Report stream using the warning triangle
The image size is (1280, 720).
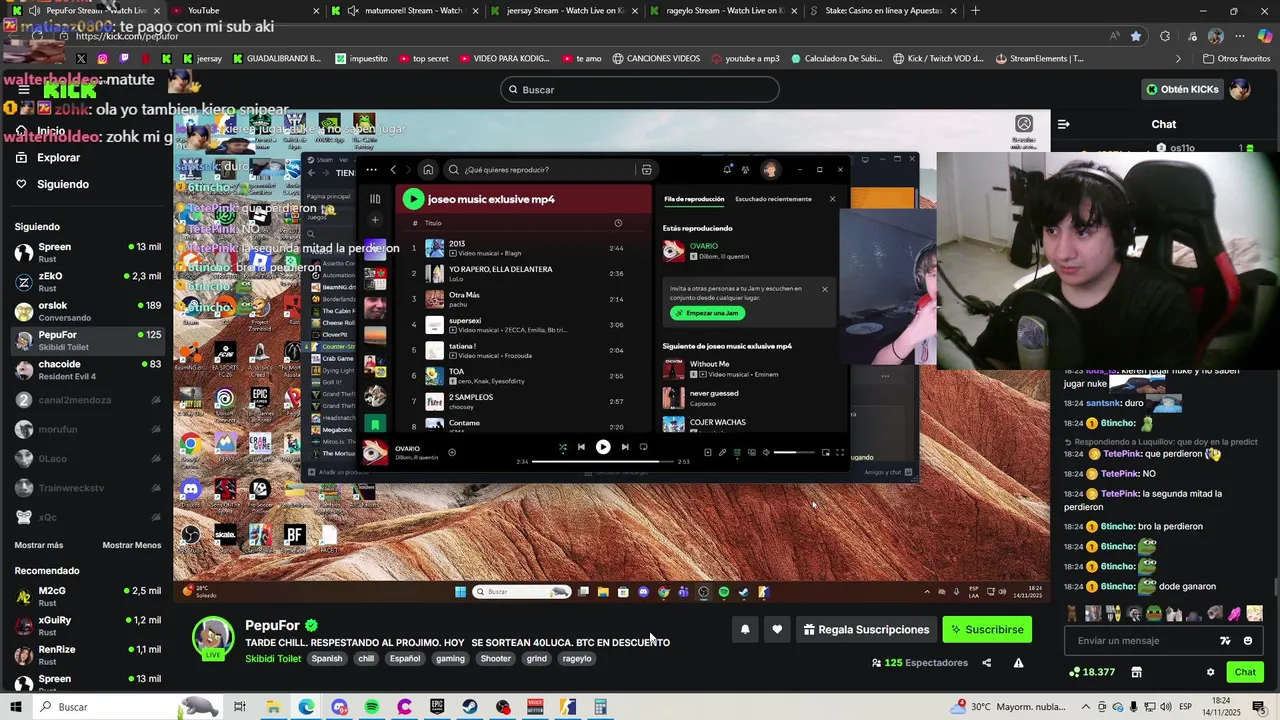[x=1018, y=663]
